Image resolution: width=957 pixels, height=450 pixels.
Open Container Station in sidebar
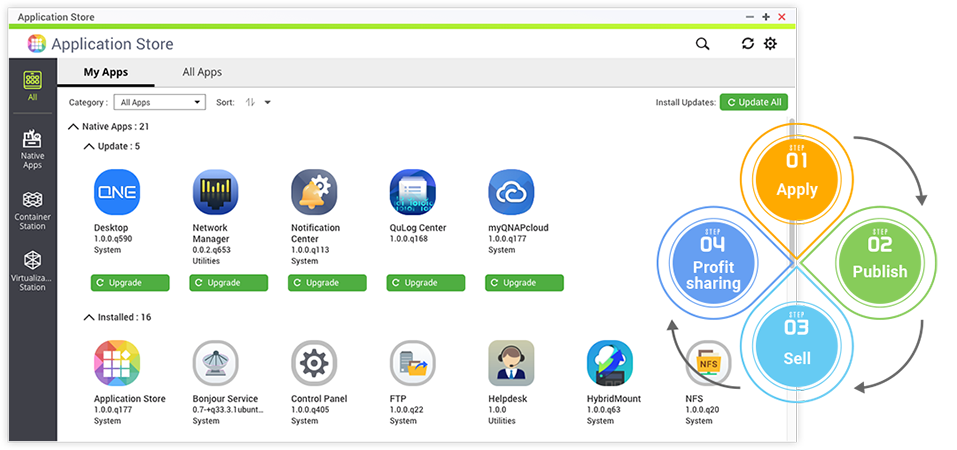[32, 211]
